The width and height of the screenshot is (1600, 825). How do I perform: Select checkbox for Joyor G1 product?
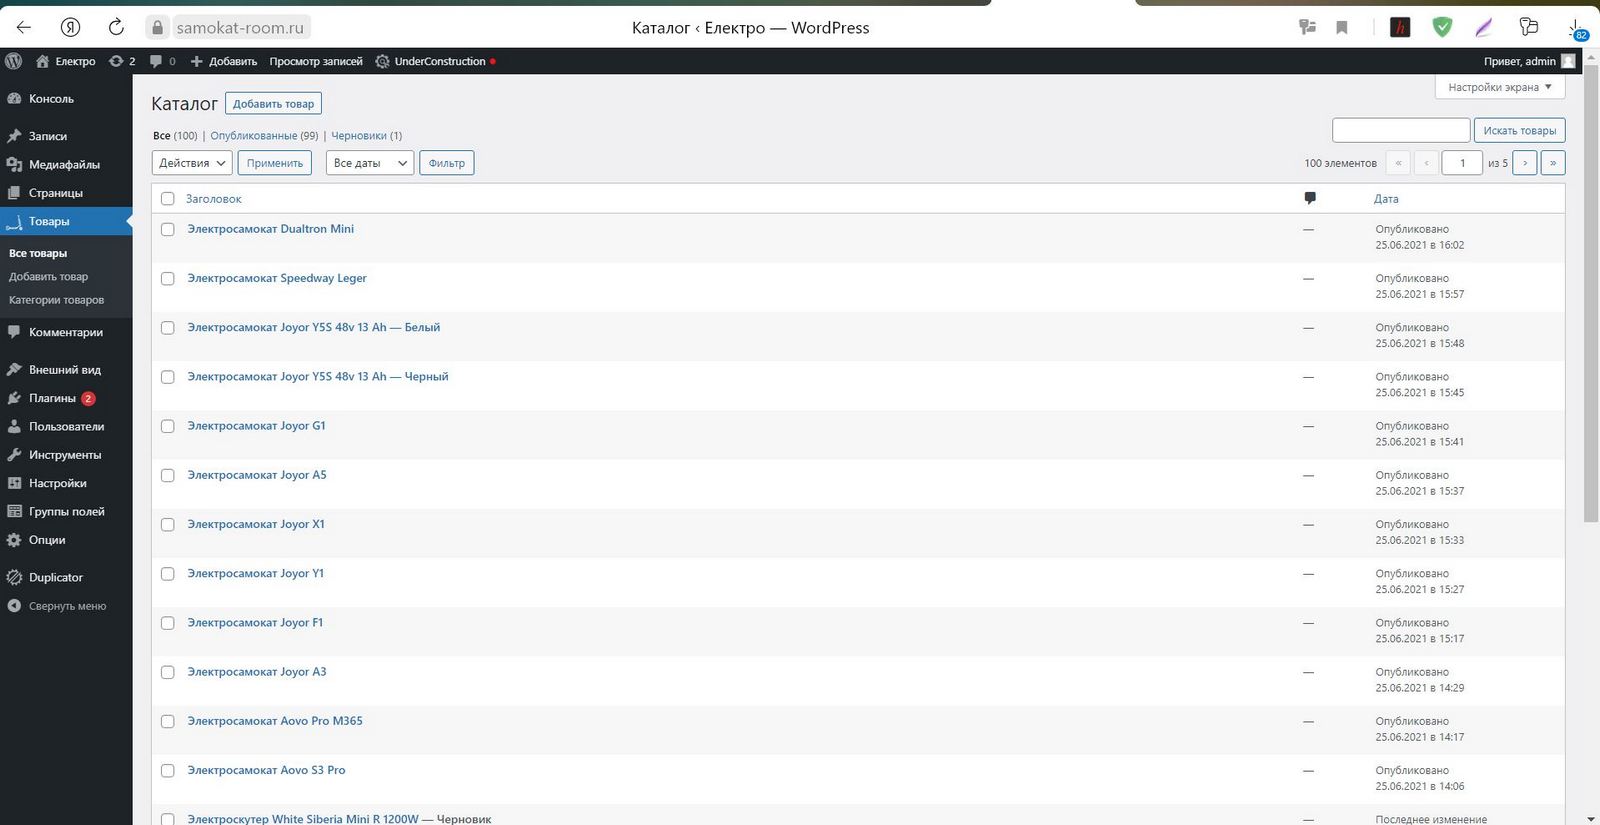pyautogui.click(x=168, y=426)
